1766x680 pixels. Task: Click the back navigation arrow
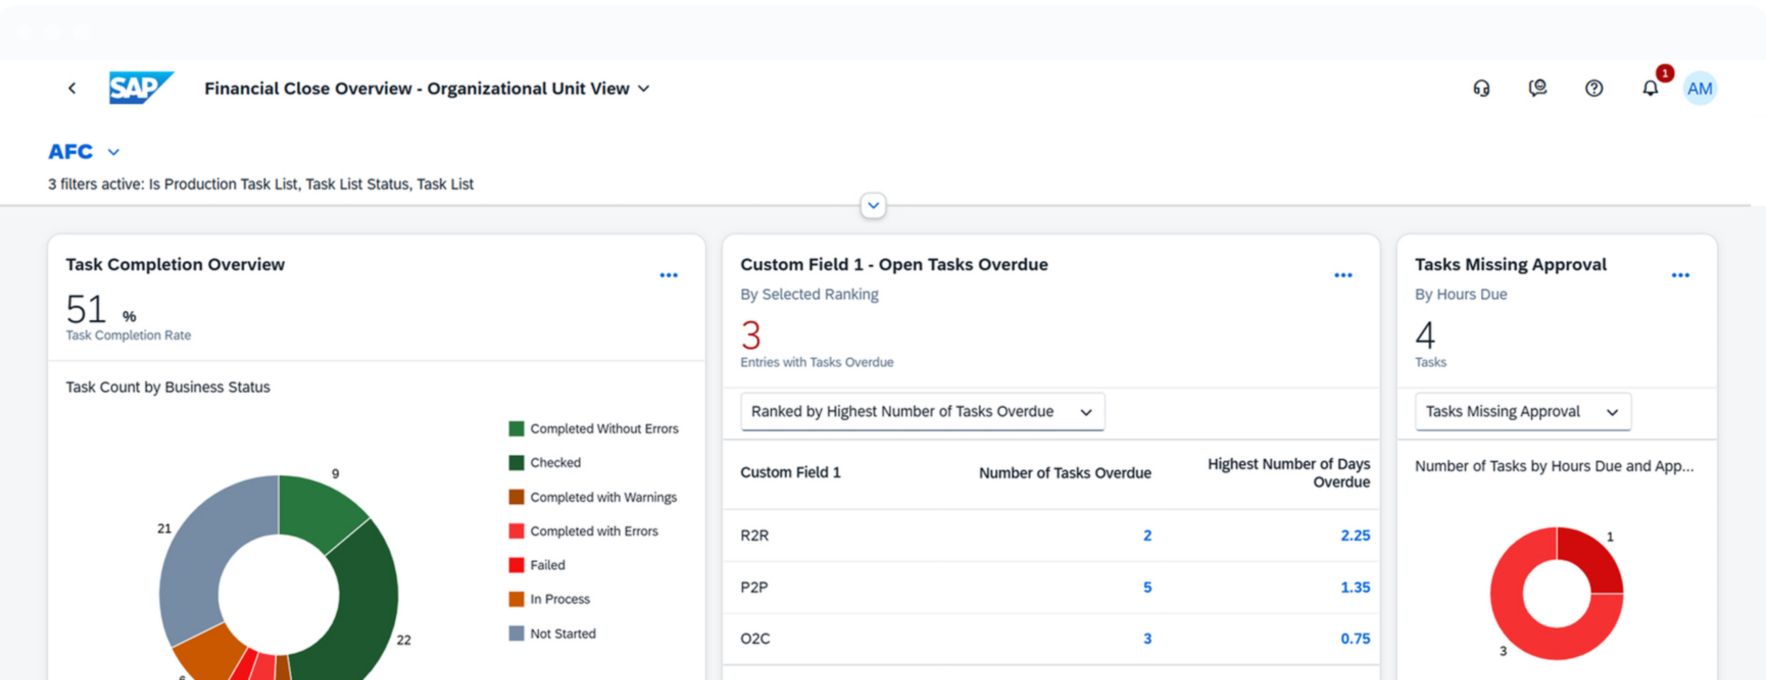pyautogui.click(x=72, y=88)
